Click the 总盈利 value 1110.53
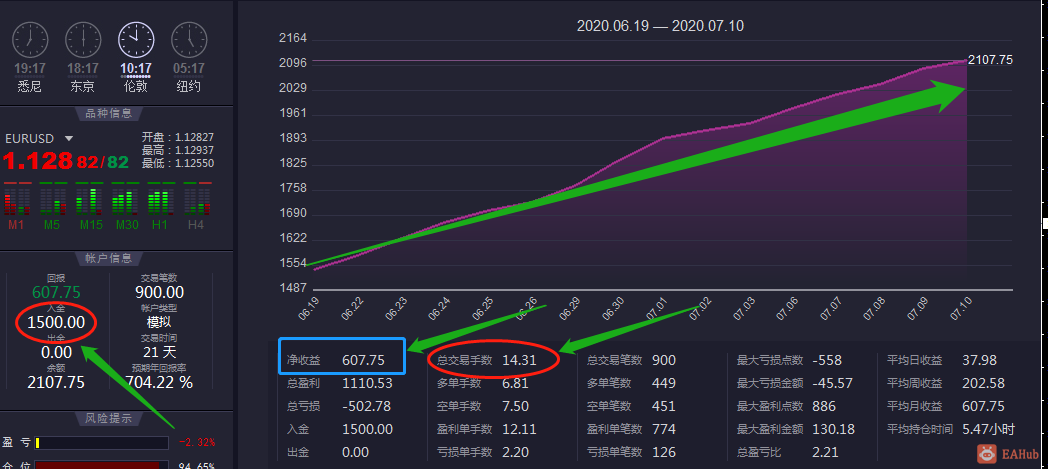 click(x=367, y=383)
